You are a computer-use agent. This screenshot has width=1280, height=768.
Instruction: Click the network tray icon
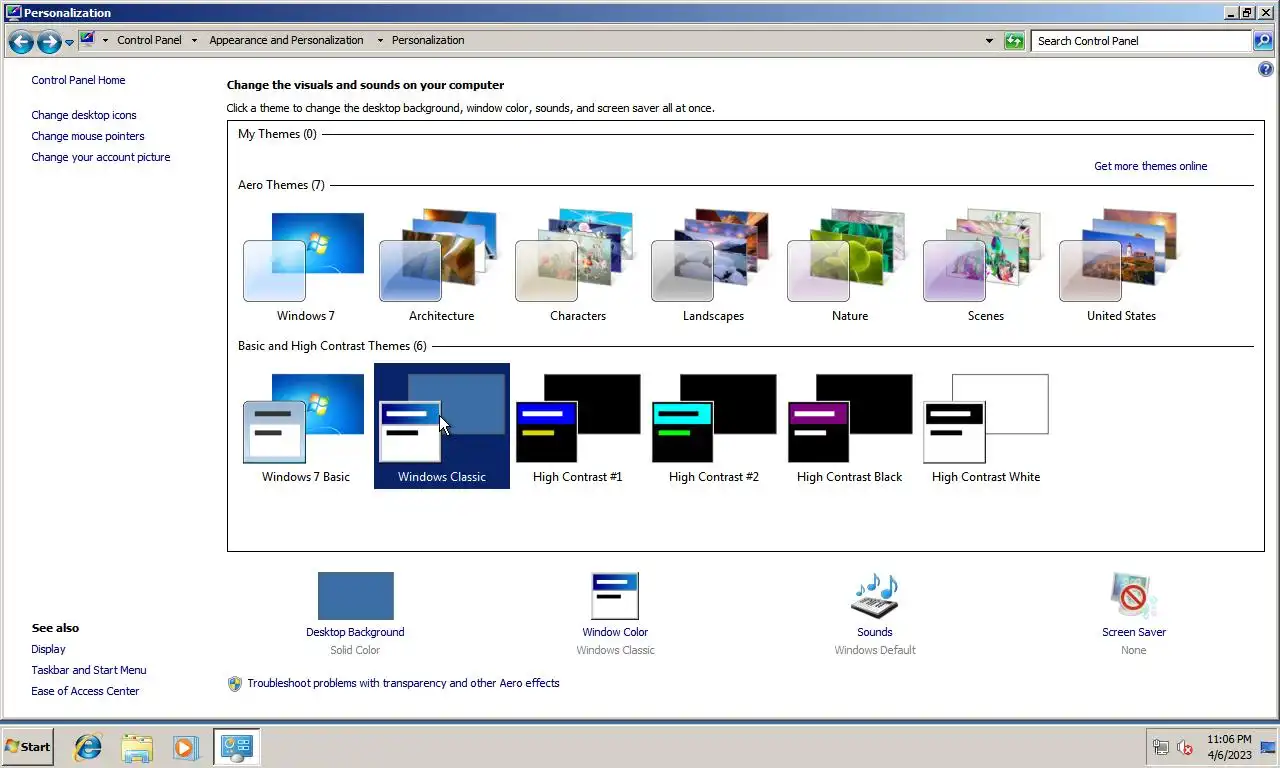point(1161,747)
